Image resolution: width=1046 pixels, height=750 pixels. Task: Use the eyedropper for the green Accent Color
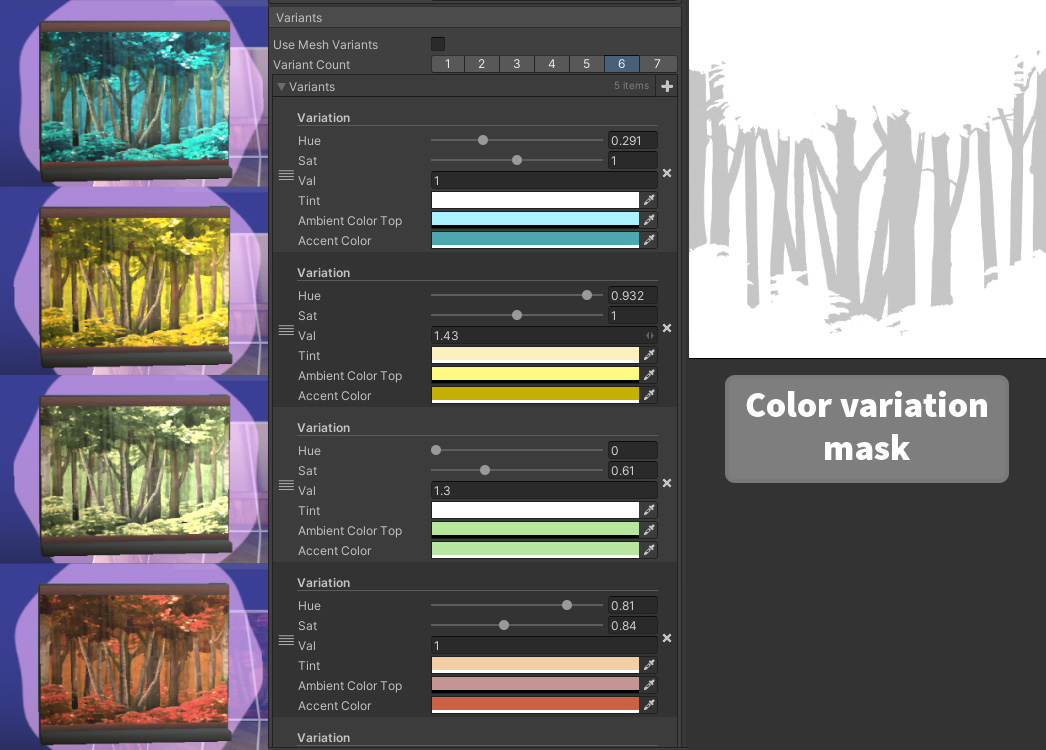coord(649,550)
